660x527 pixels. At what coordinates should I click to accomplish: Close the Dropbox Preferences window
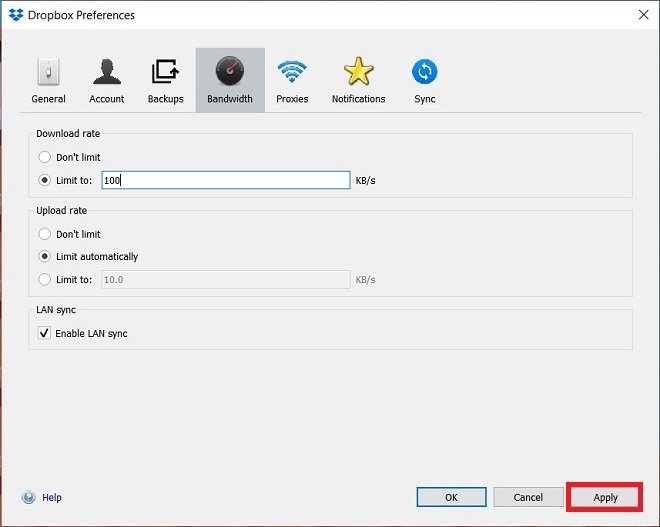(644, 15)
